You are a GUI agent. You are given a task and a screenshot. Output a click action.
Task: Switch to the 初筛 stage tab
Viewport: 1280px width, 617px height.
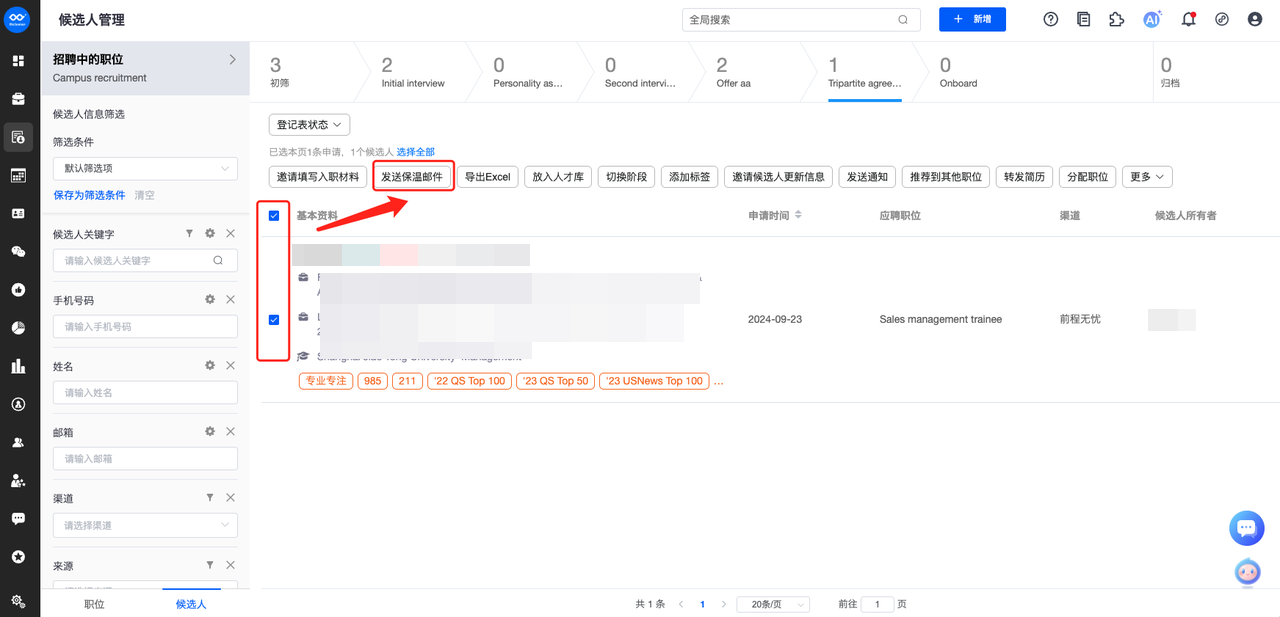click(x=300, y=72)
